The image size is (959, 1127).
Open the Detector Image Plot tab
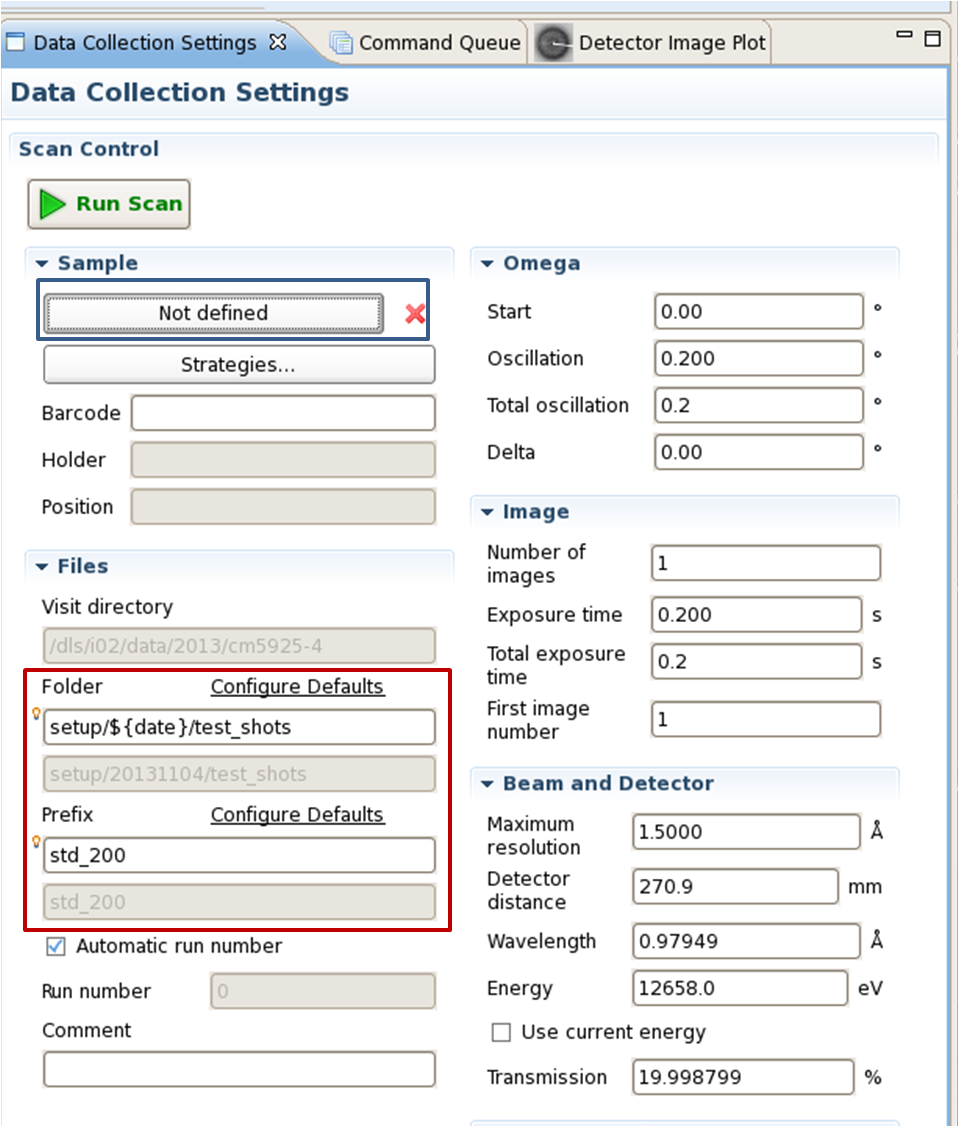[x=672, y=43]
